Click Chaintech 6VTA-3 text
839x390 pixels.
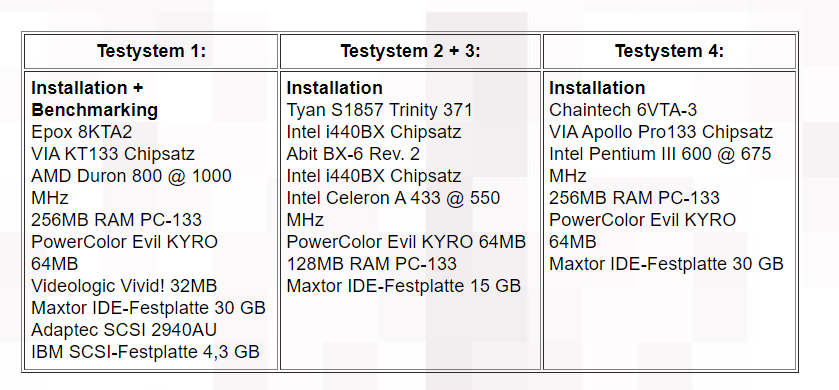(x=623, y=110)
